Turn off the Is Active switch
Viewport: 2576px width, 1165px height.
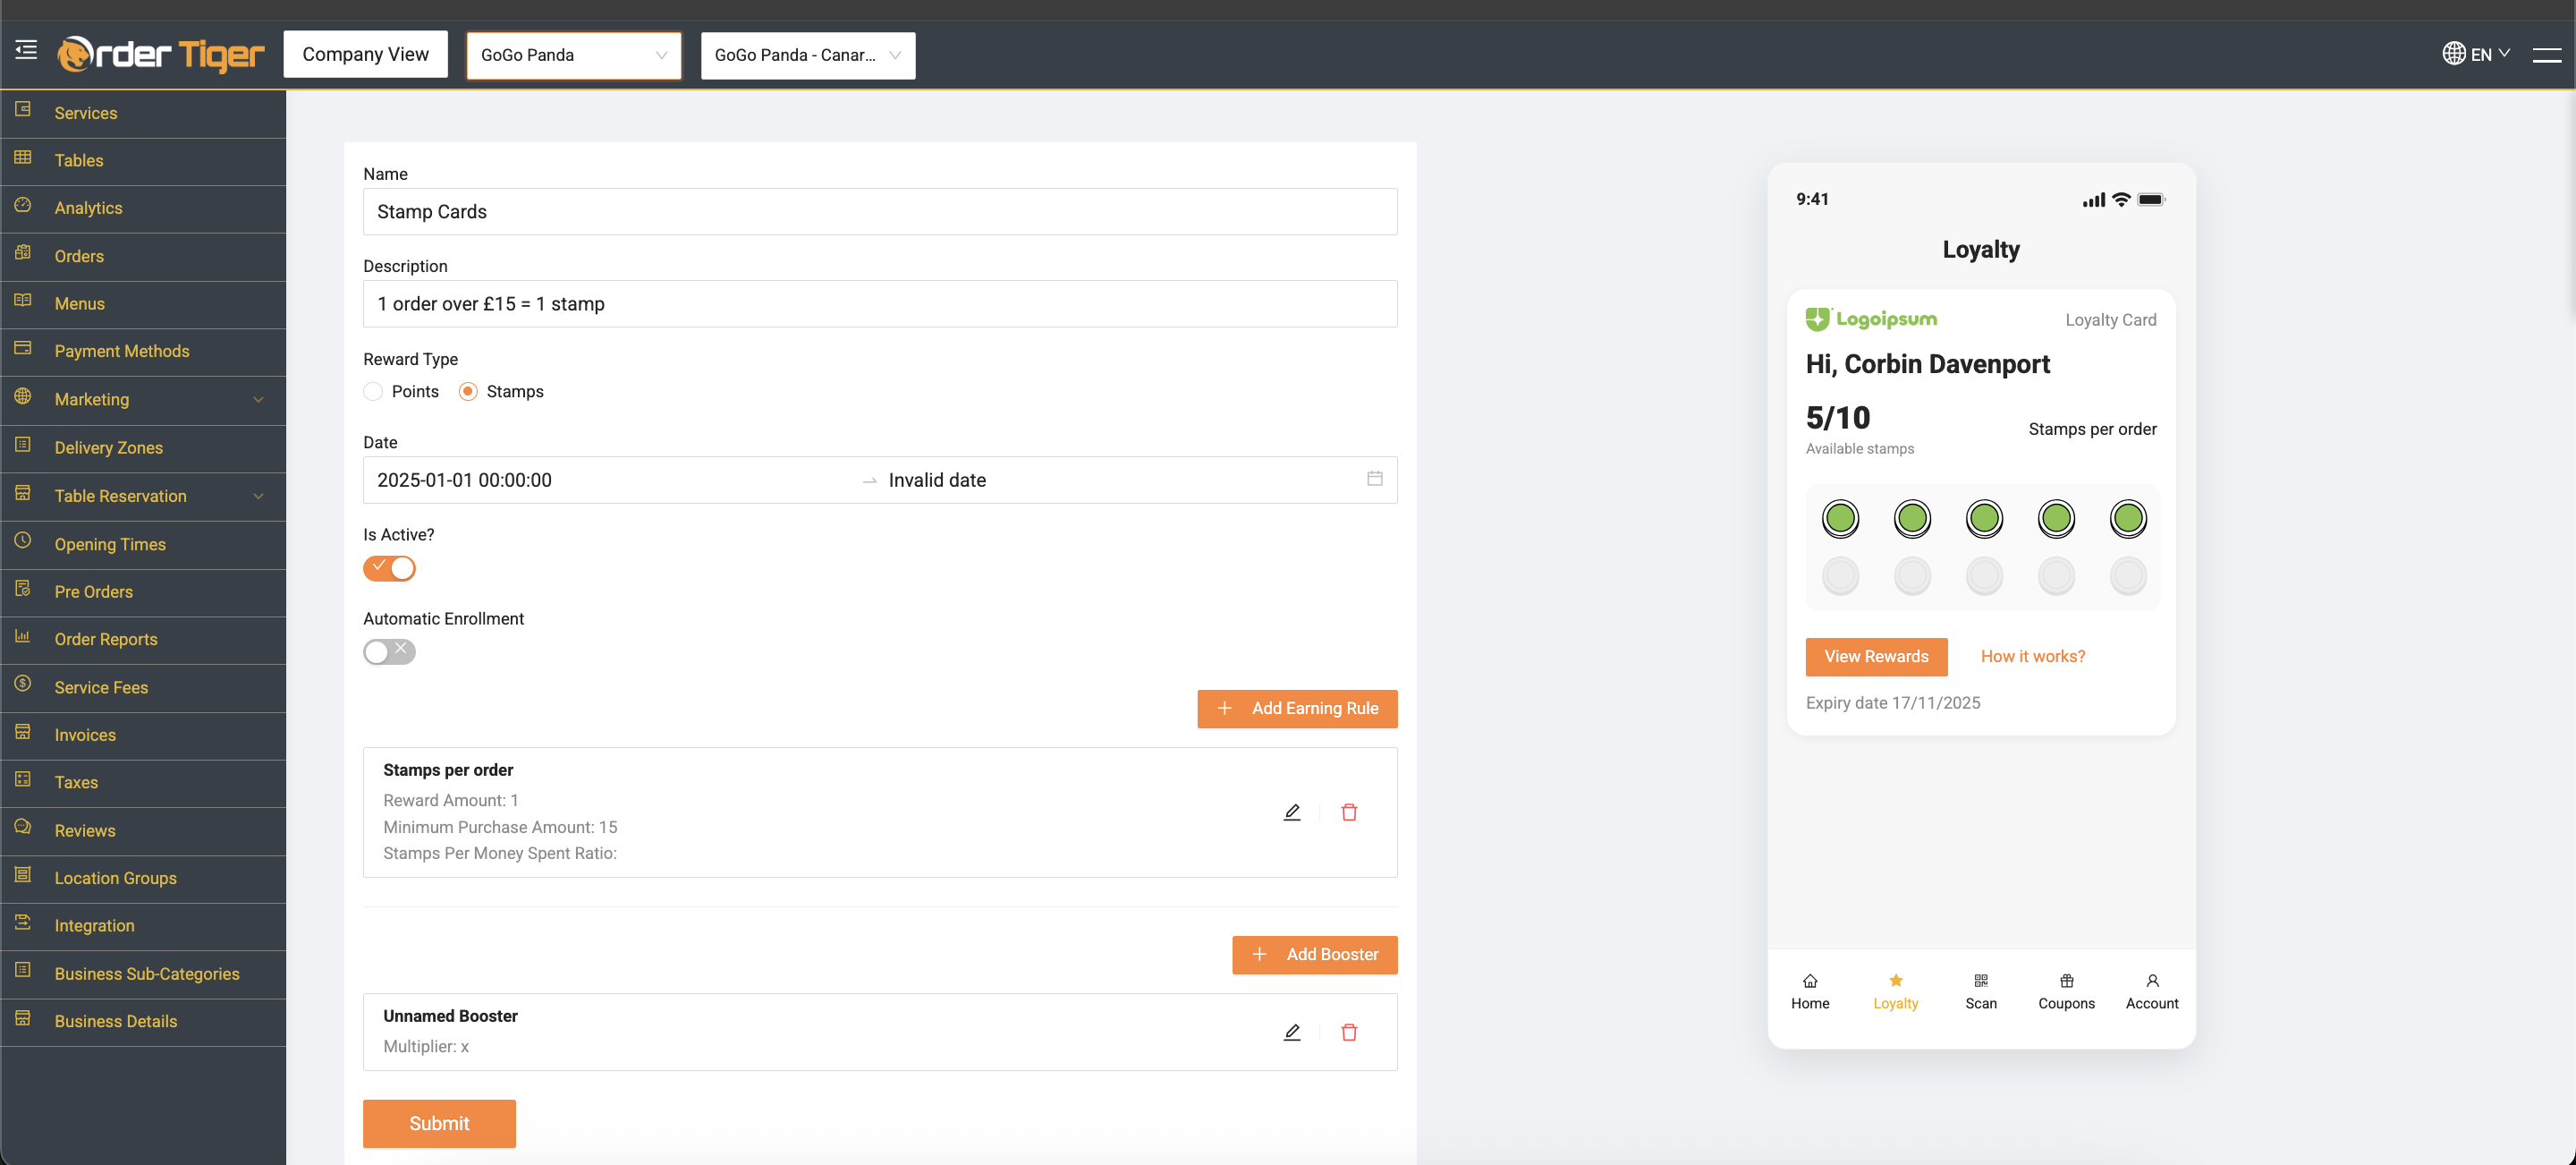click(389, 568)
